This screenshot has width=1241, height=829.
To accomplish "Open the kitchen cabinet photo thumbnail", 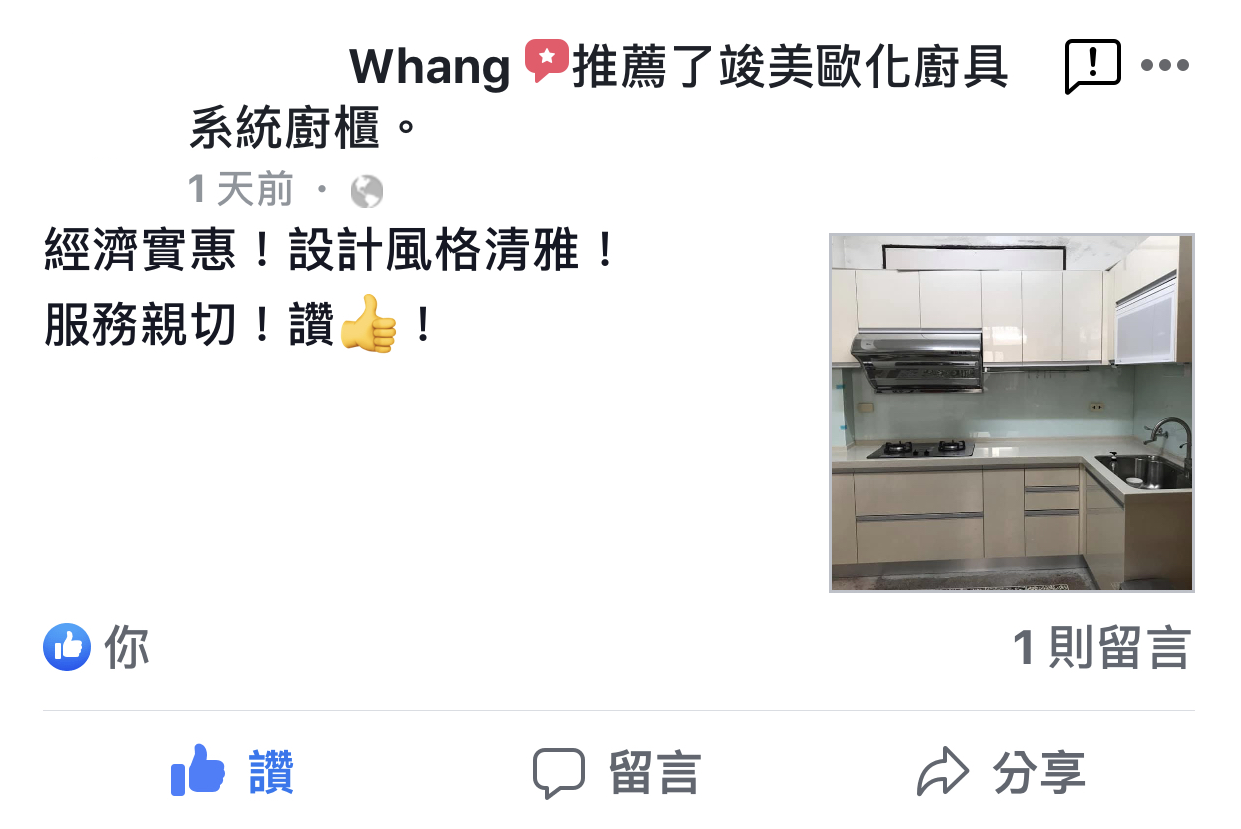I will pyautogui.click(x=1012, y=413).
